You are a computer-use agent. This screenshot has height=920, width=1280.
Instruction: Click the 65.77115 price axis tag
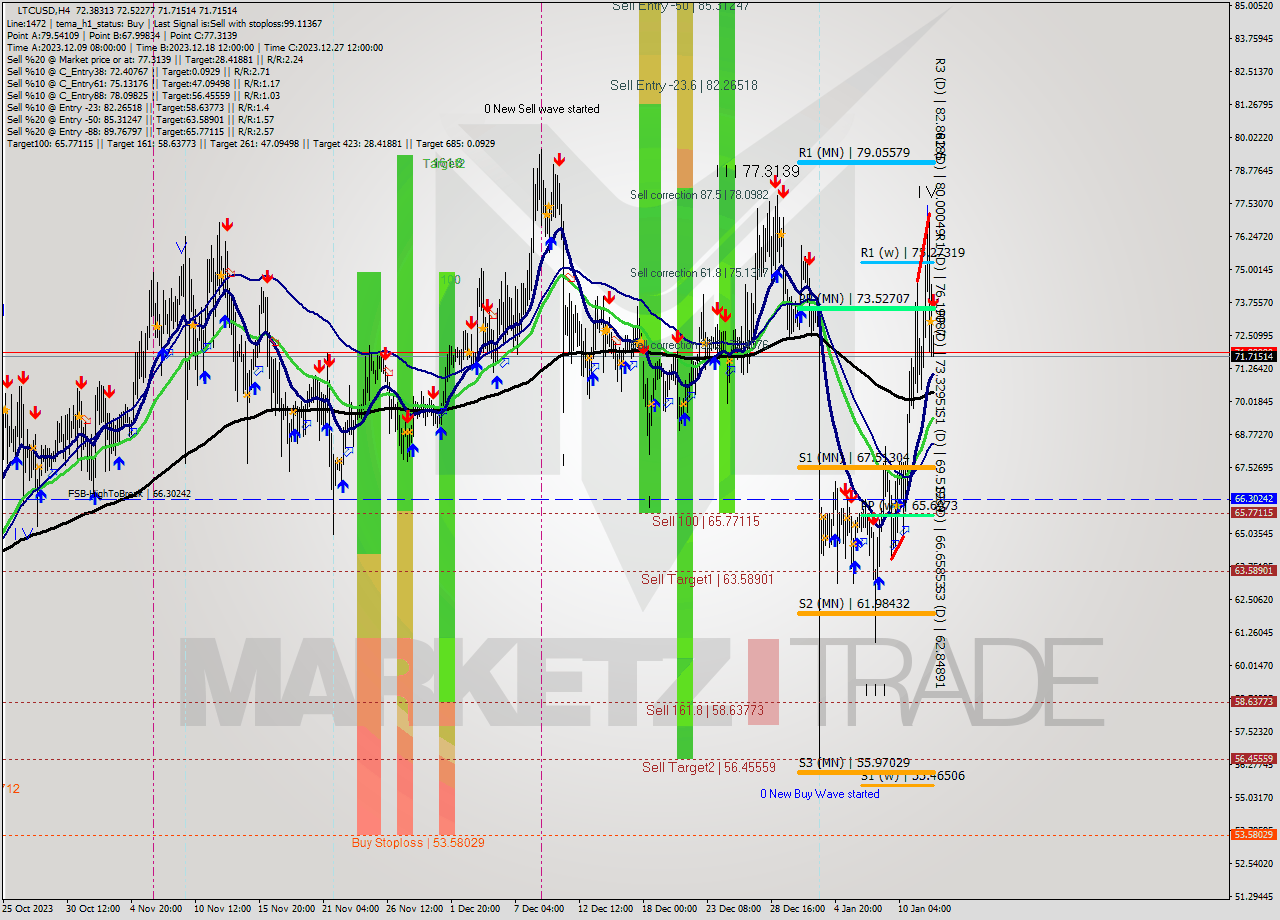[x=1253, y=512]
